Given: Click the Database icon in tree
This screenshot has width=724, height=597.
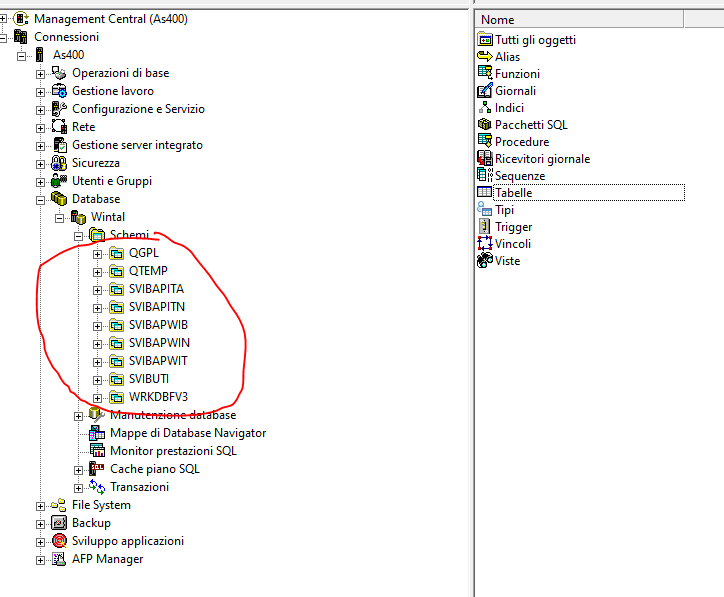Looking at the screenshot, I should [59, 199].
